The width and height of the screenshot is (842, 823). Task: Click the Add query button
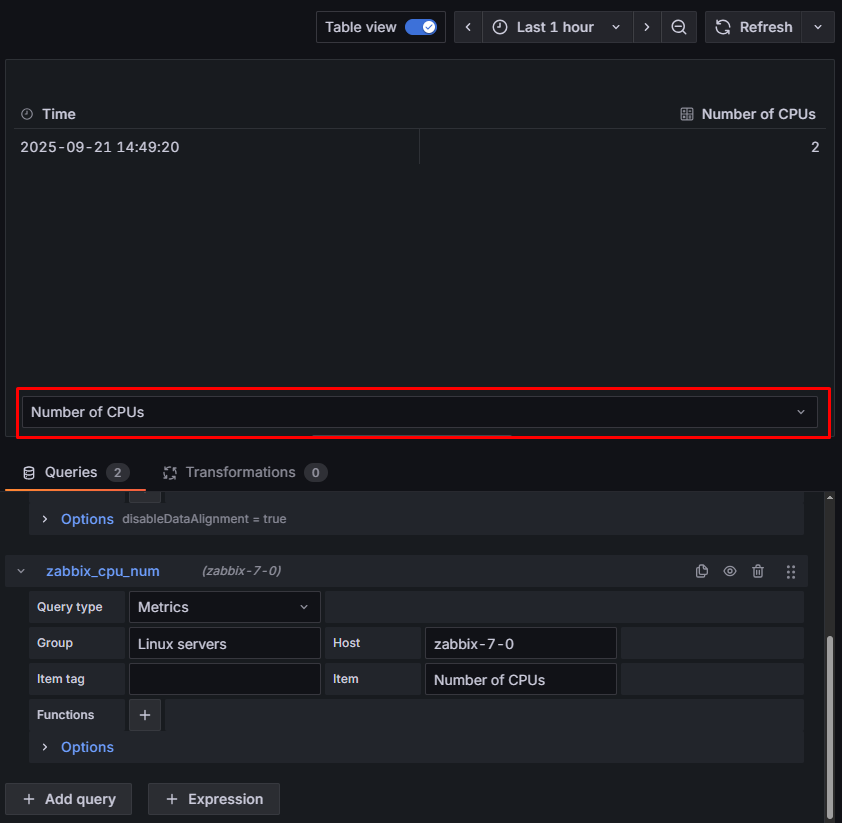click(x=70, y=799)
